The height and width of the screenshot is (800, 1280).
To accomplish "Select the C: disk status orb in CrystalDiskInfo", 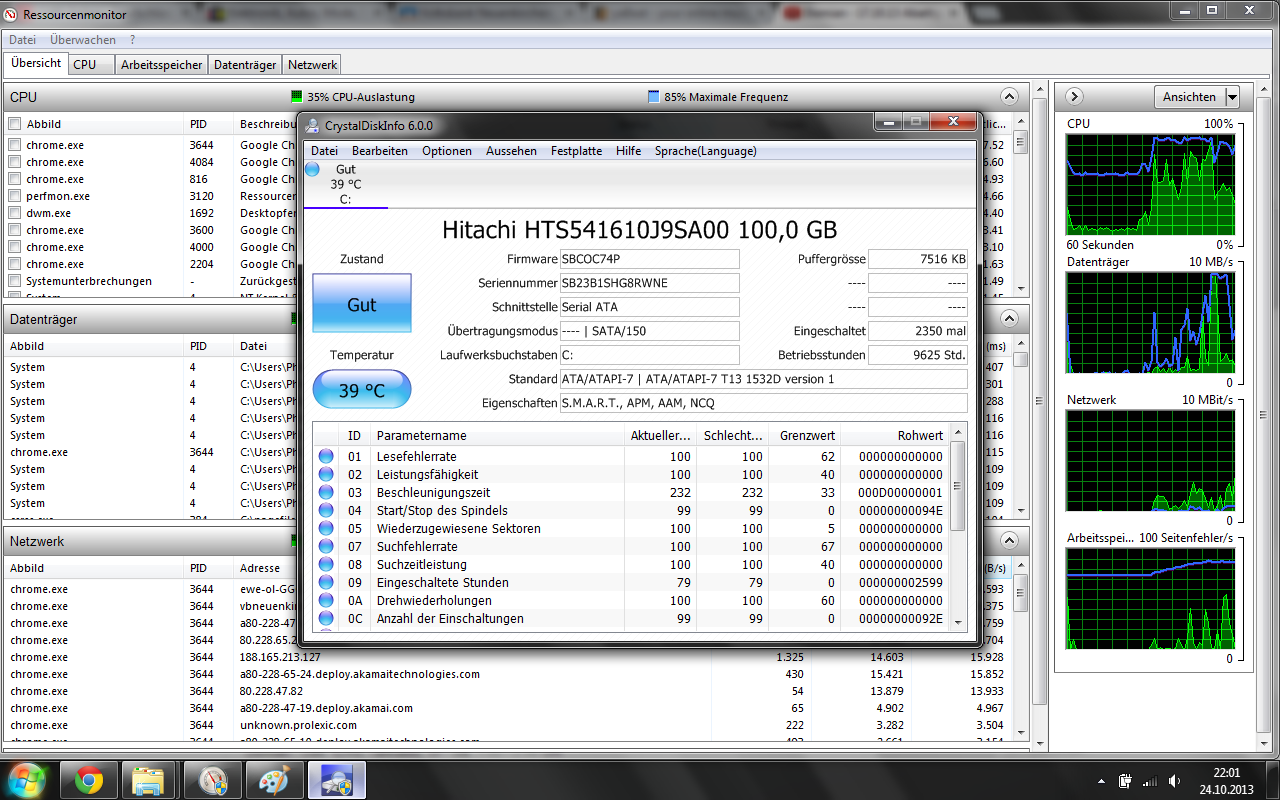I will (x=312, y=169).
